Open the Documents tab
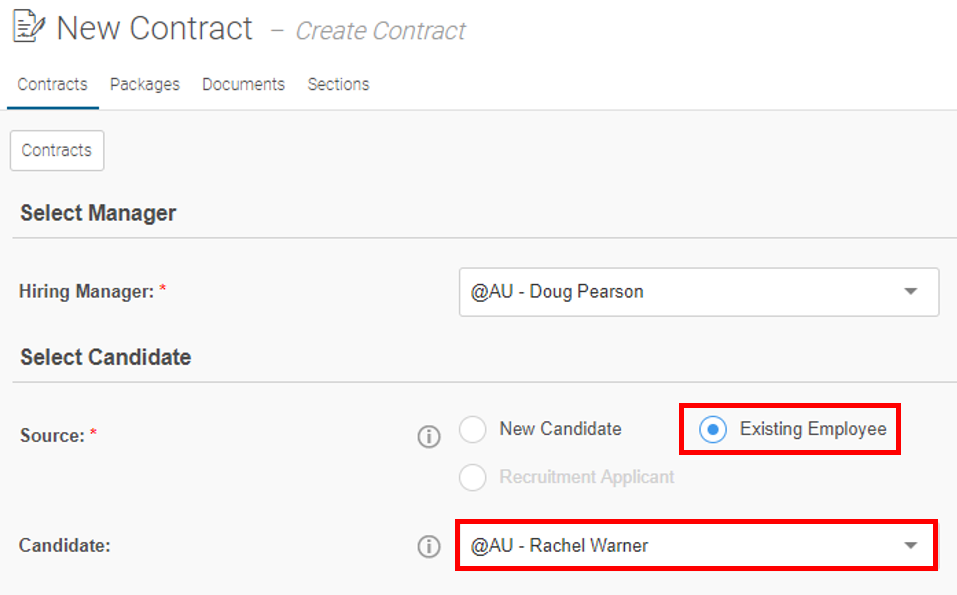This screenshot has height=595, width=957. [x=244, y=84]
